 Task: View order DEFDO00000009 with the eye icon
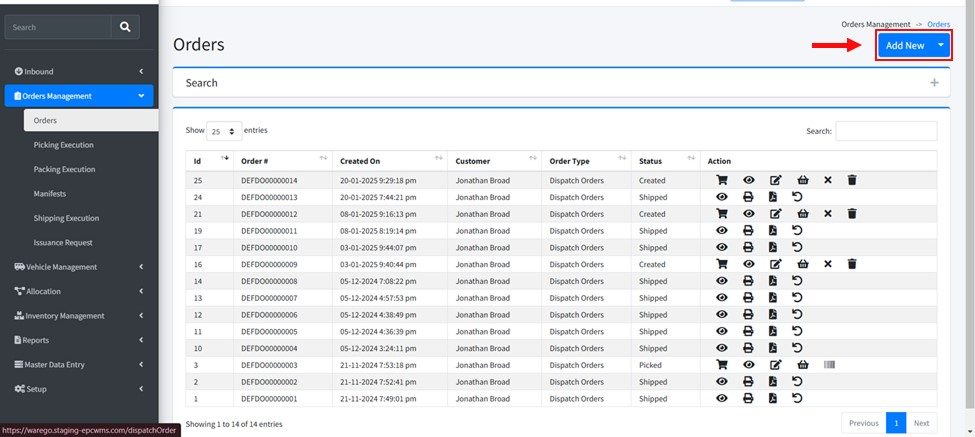[x=749, y=264]
